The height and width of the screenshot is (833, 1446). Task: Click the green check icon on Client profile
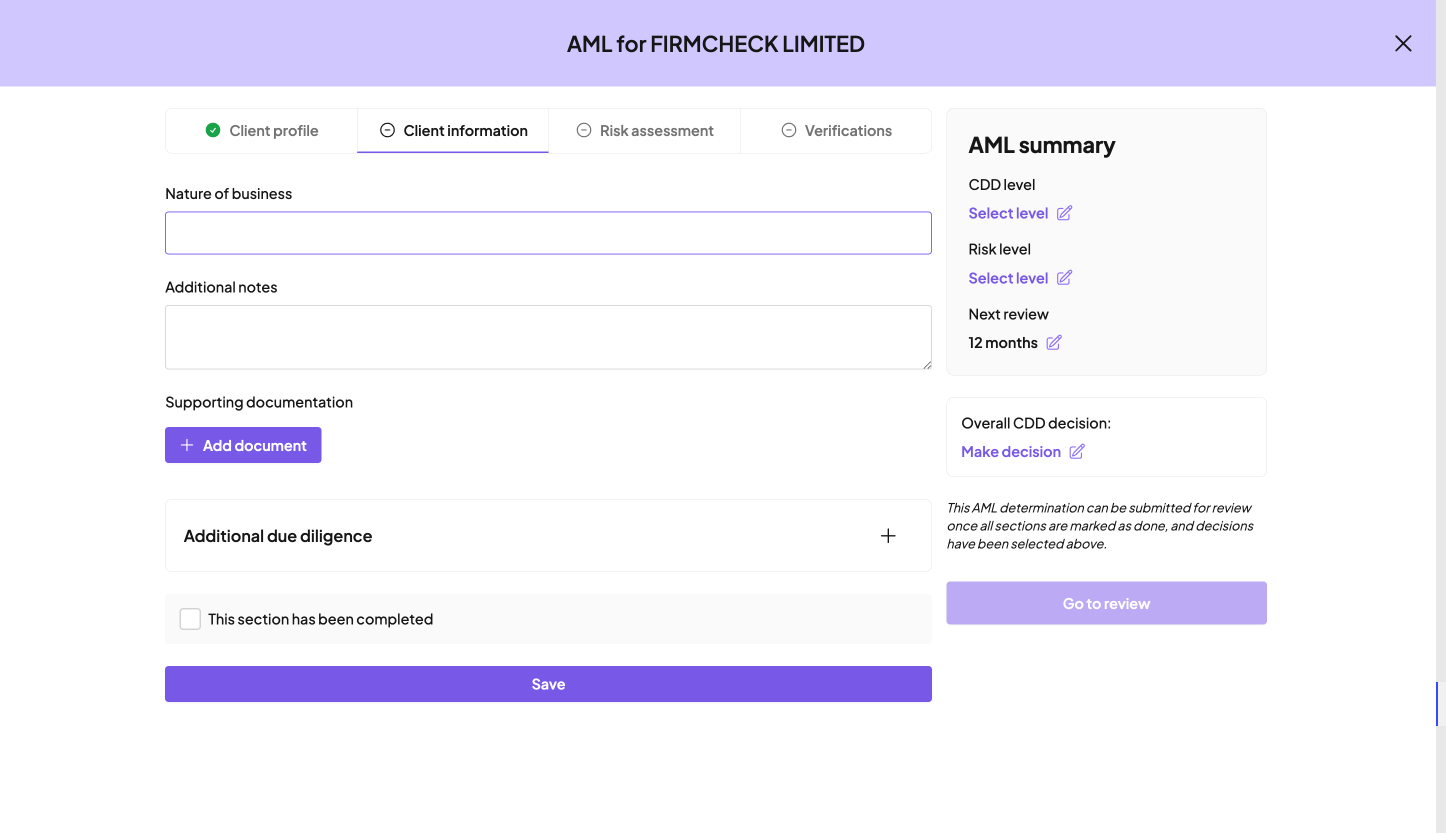coord(213,130)
